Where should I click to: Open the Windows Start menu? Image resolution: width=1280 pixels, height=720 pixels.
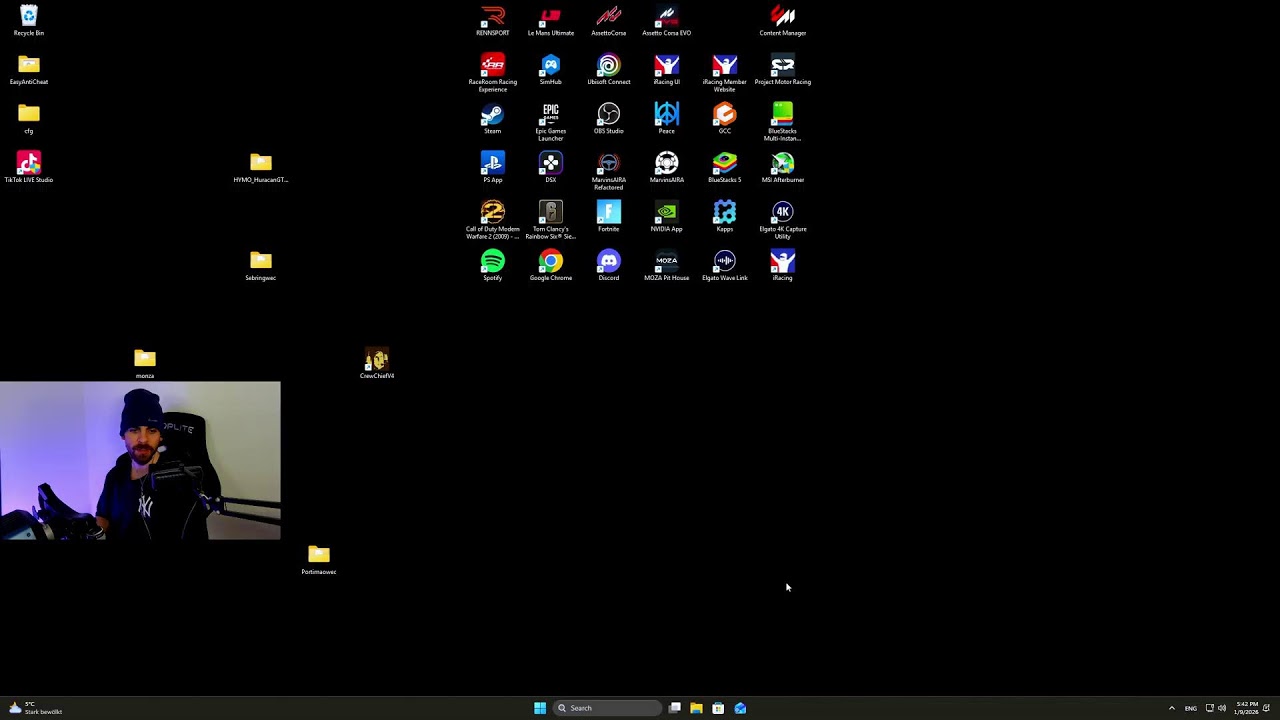[x=540, y=708]
